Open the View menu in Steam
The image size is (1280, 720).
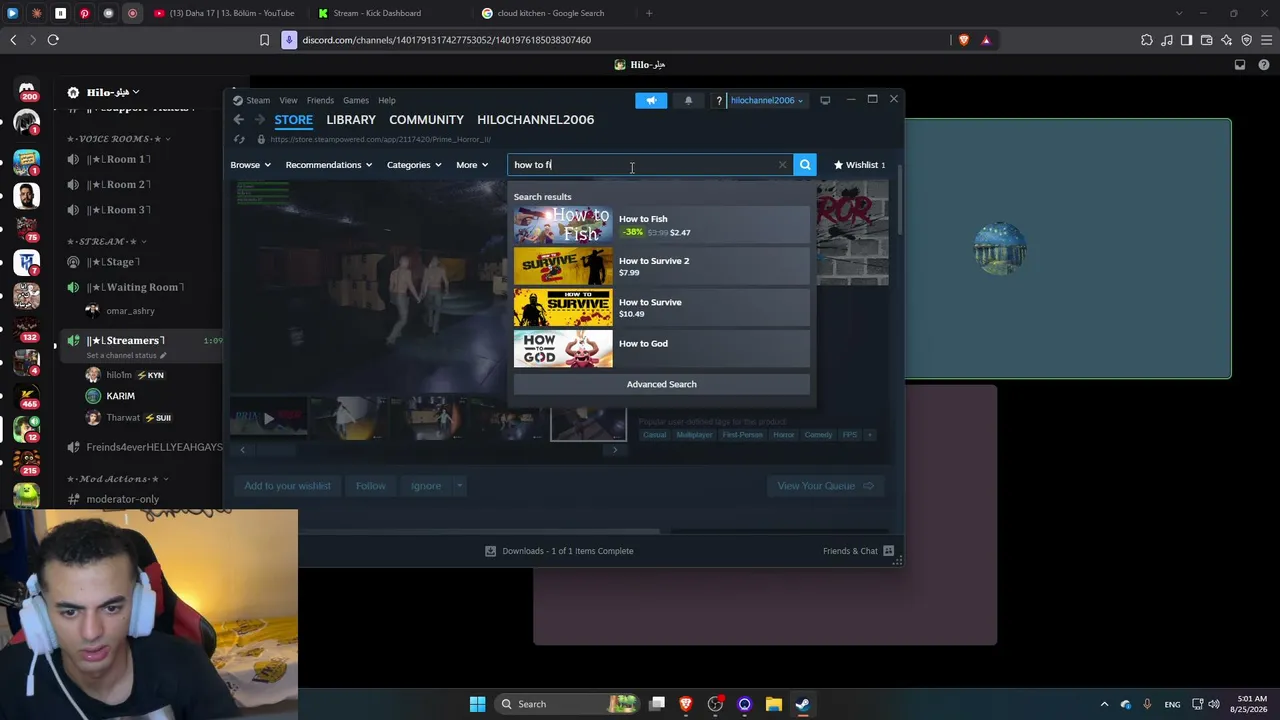tap(288, 100)
